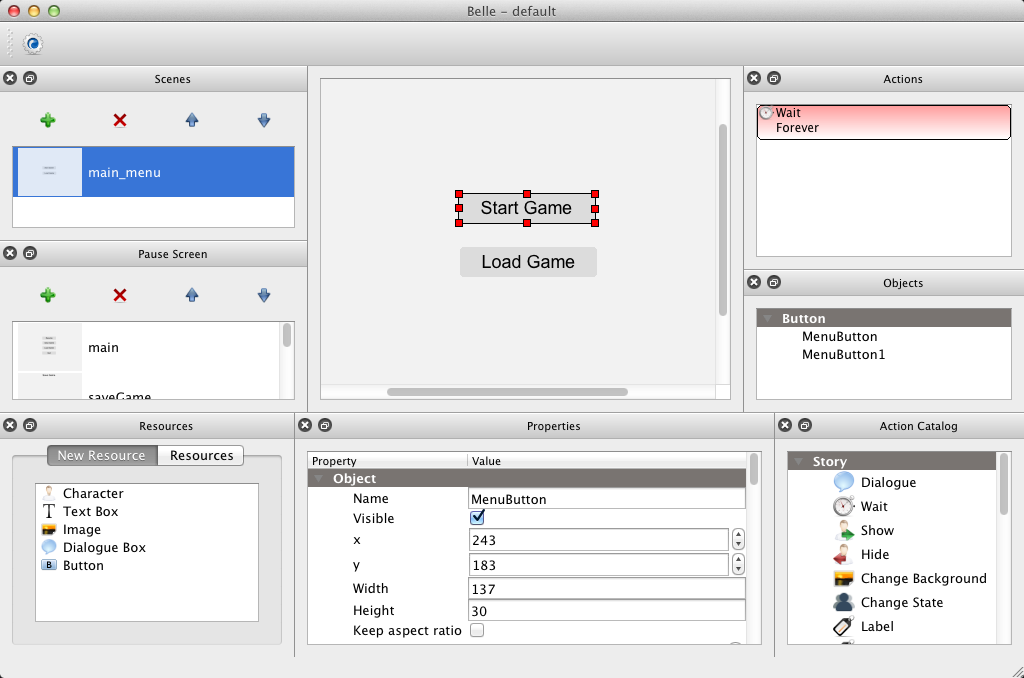This screenshot has width=1024, height=678.
Task: Choose Button resource type
Action: click(72, 566)
